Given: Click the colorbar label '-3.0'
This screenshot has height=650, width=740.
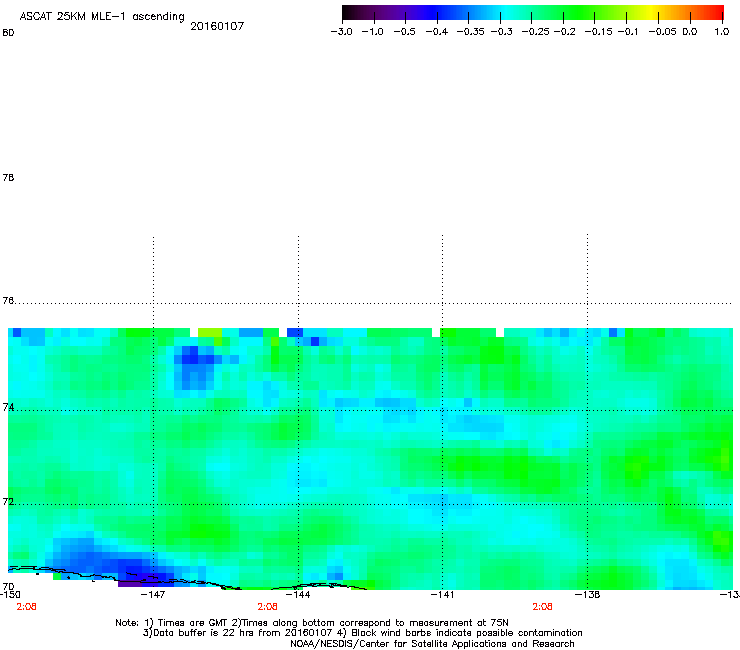Looking at the screenshot, I should [x=342, y=32].
